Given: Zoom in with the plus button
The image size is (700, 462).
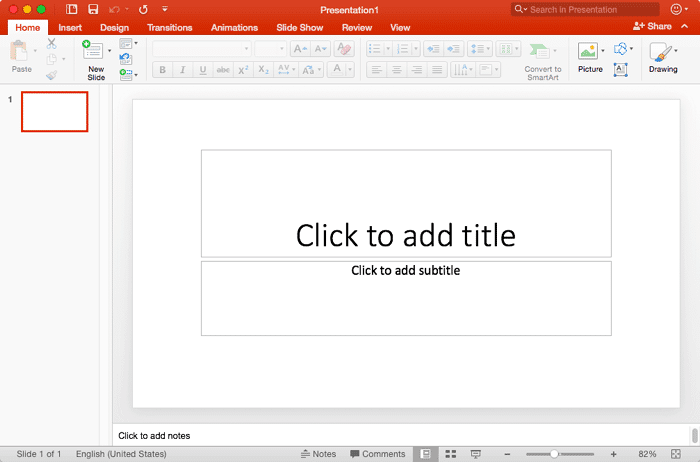Looking at the screenshot, I should coord(613,454).
